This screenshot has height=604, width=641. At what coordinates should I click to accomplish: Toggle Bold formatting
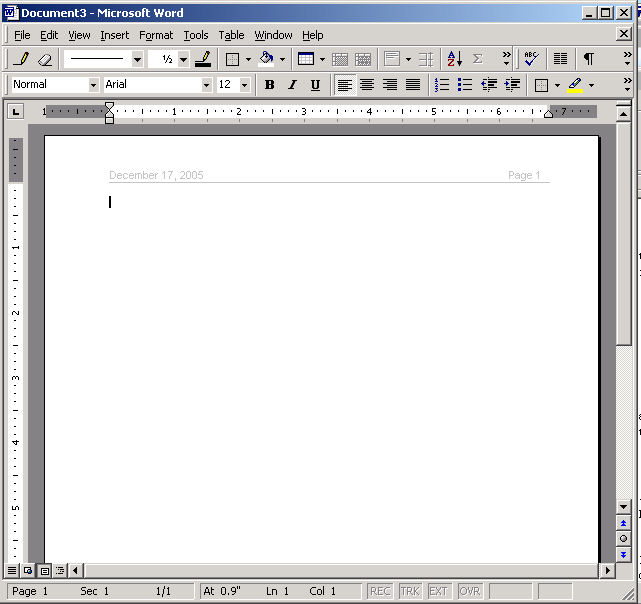click(x=269, y=85)
